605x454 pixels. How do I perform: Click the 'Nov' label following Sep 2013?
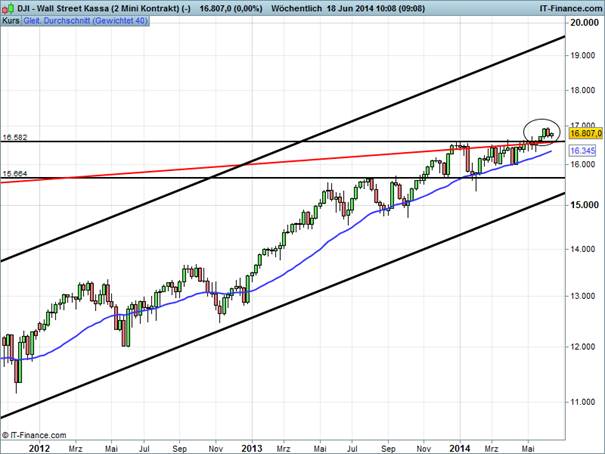click(424, 449)
